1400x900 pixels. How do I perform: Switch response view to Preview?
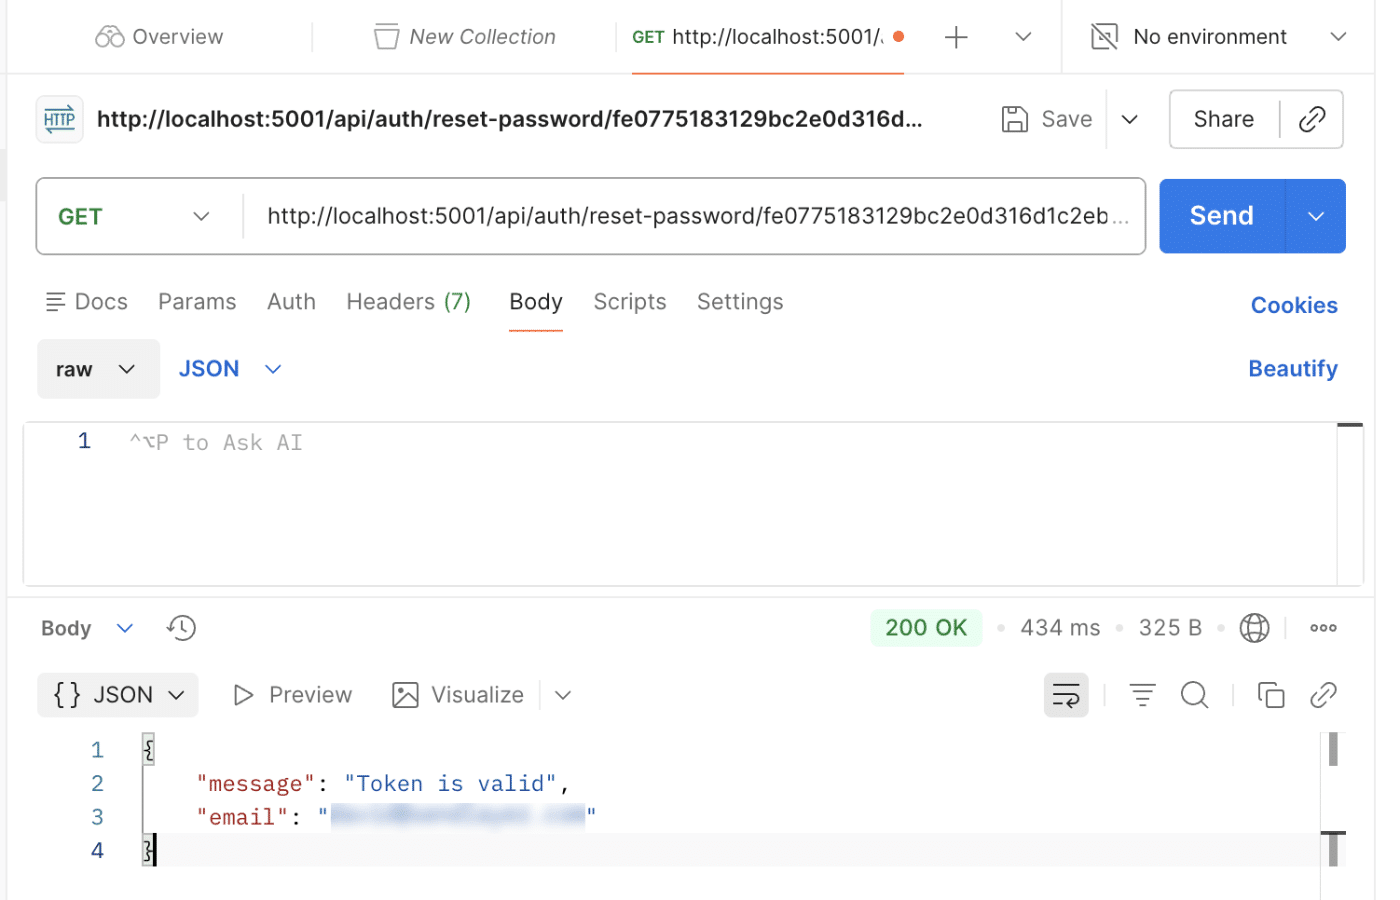292,694
